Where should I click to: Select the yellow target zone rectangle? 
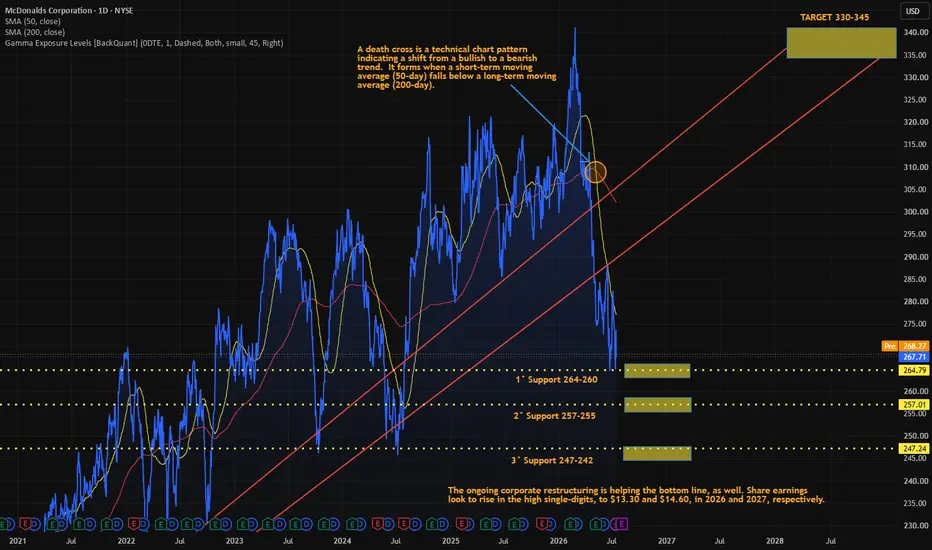pyautogui.click(x=841, y=43)
